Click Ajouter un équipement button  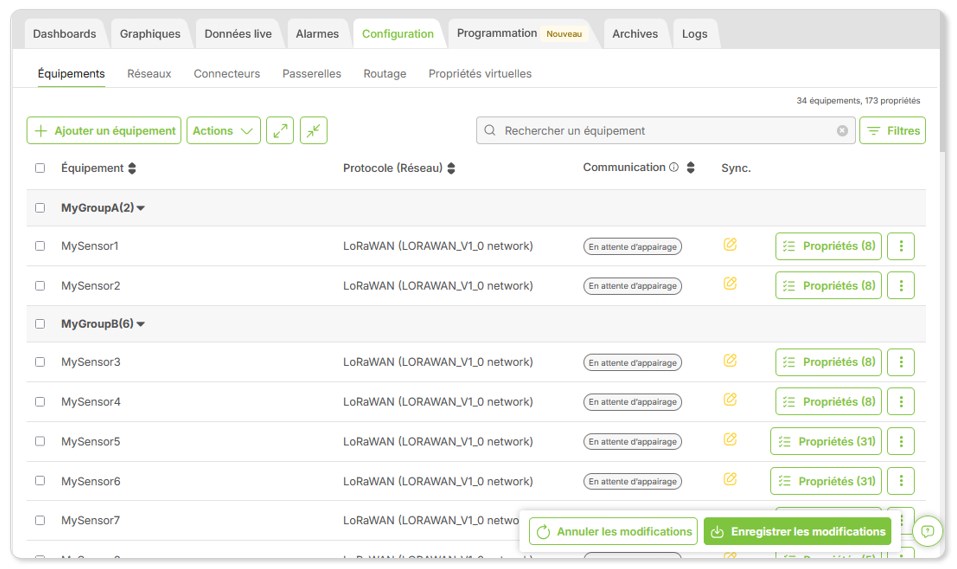(104, 131)
